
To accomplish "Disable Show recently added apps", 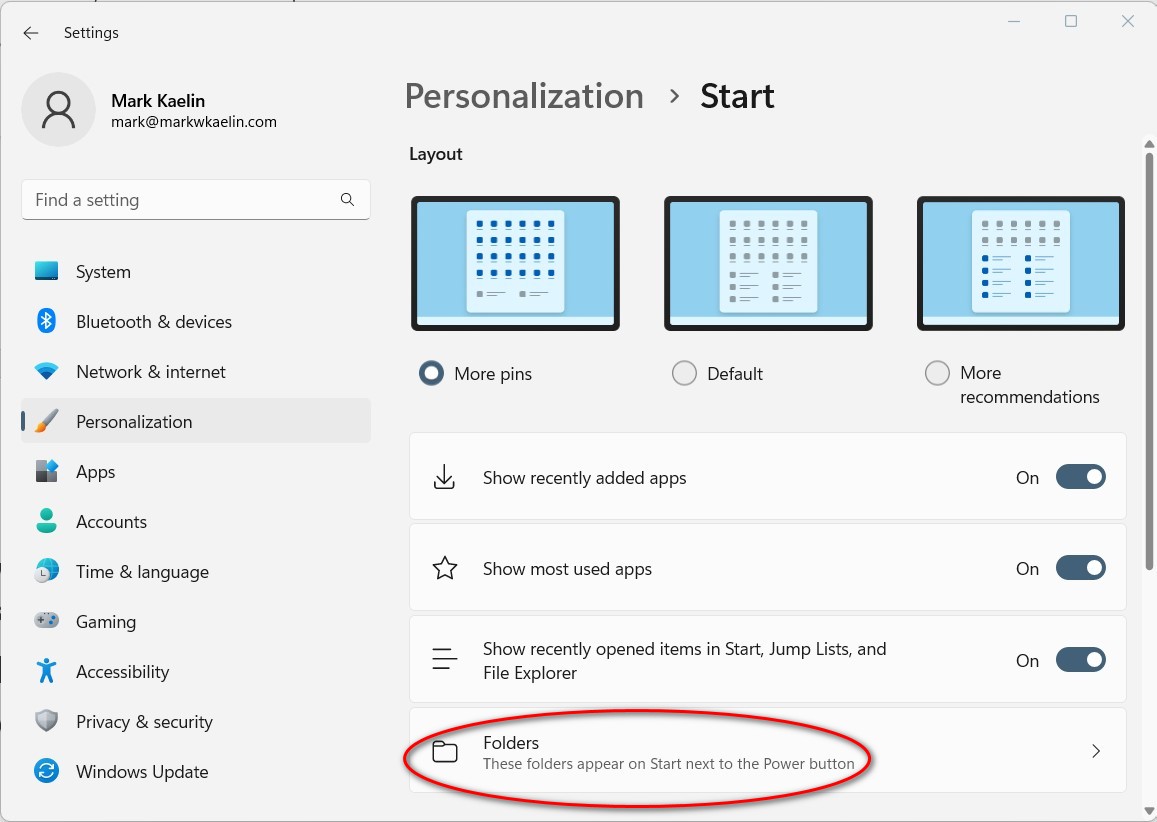I will (1081, 477).
